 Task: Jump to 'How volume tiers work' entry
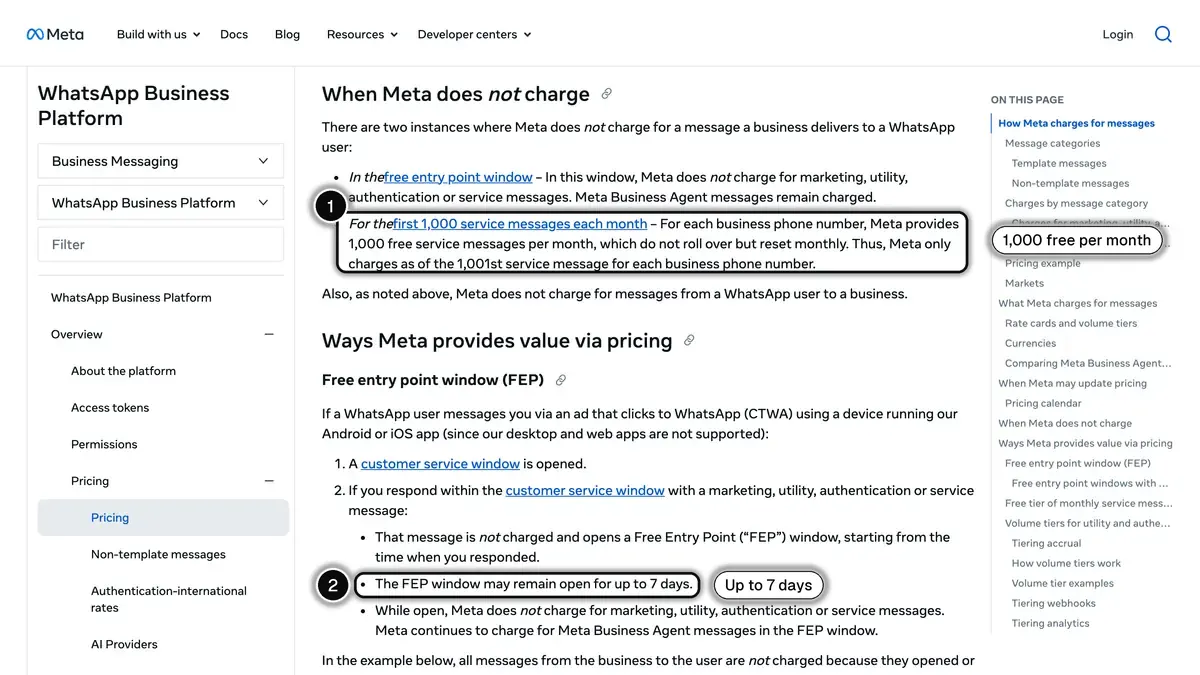1066,563
